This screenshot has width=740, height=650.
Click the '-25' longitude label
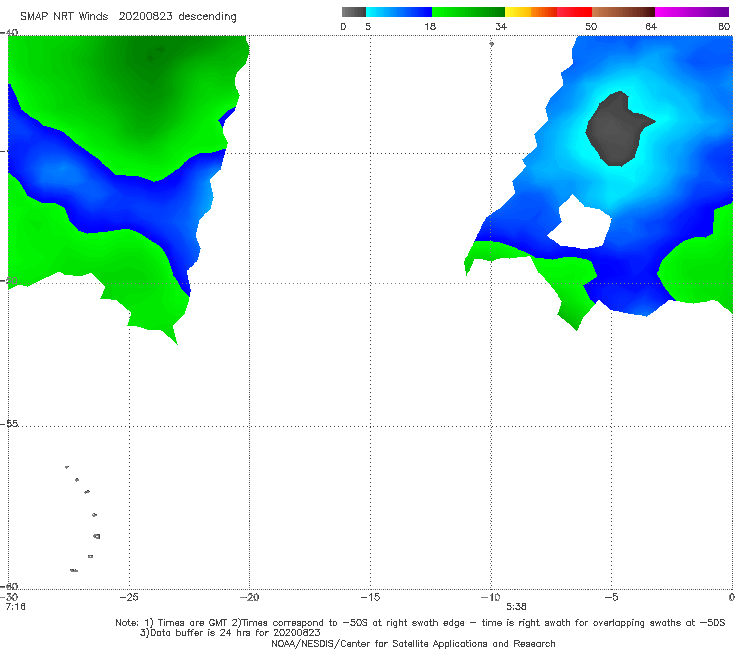pos(129,597)
